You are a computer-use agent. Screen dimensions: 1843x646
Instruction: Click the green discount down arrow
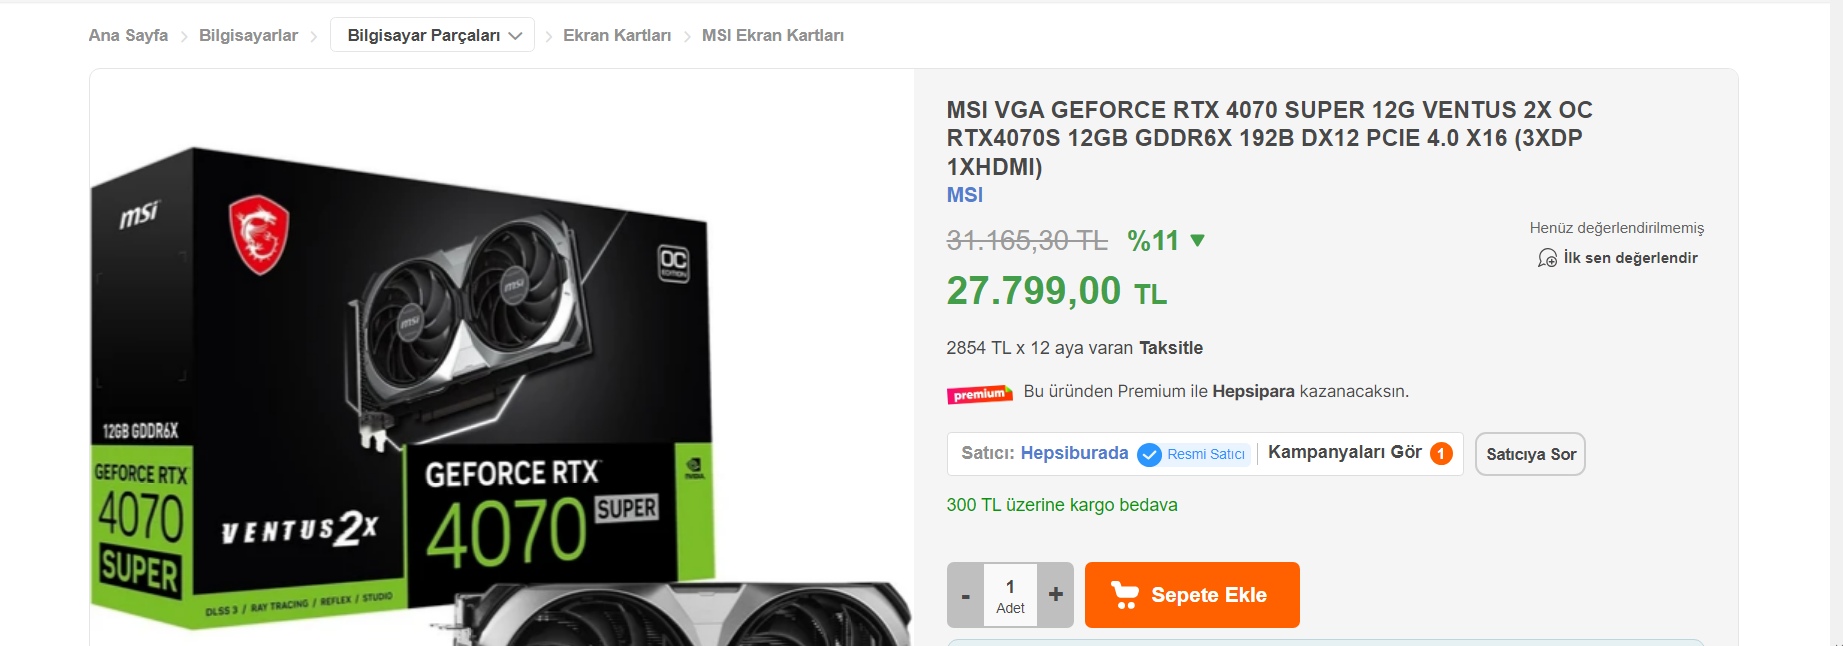point(1198,241)
